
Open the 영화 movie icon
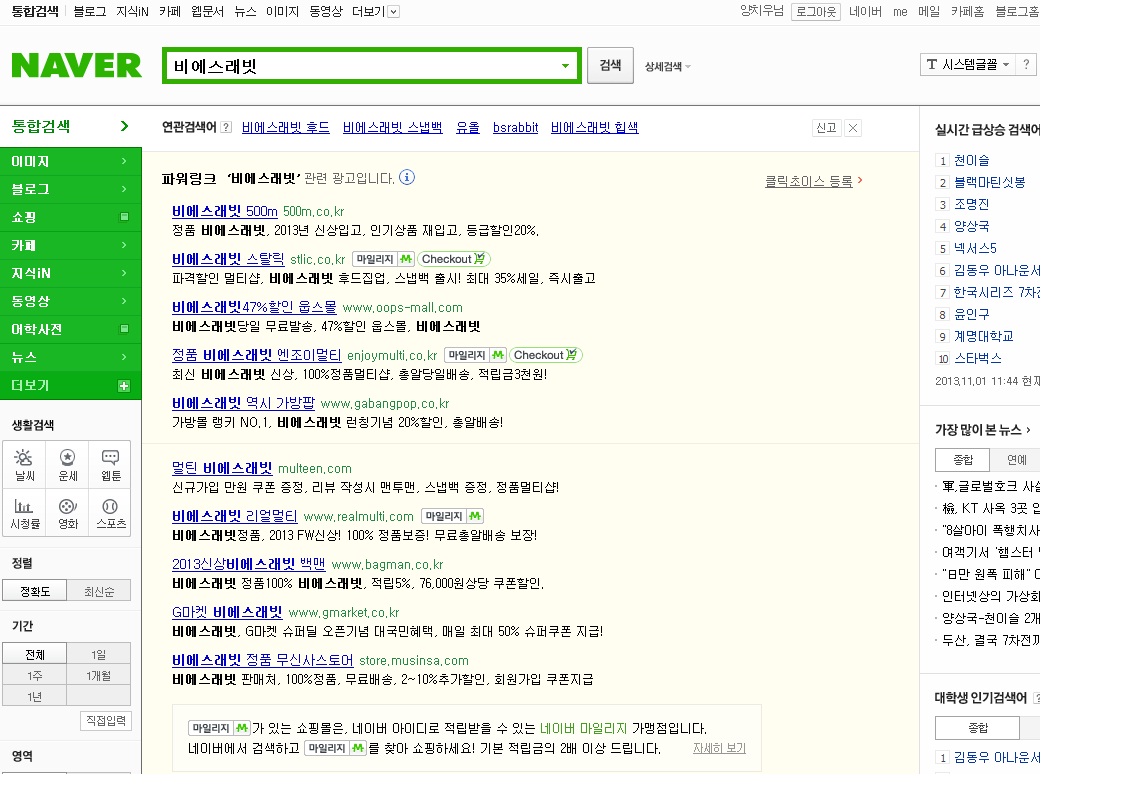[x=67, y=513]
